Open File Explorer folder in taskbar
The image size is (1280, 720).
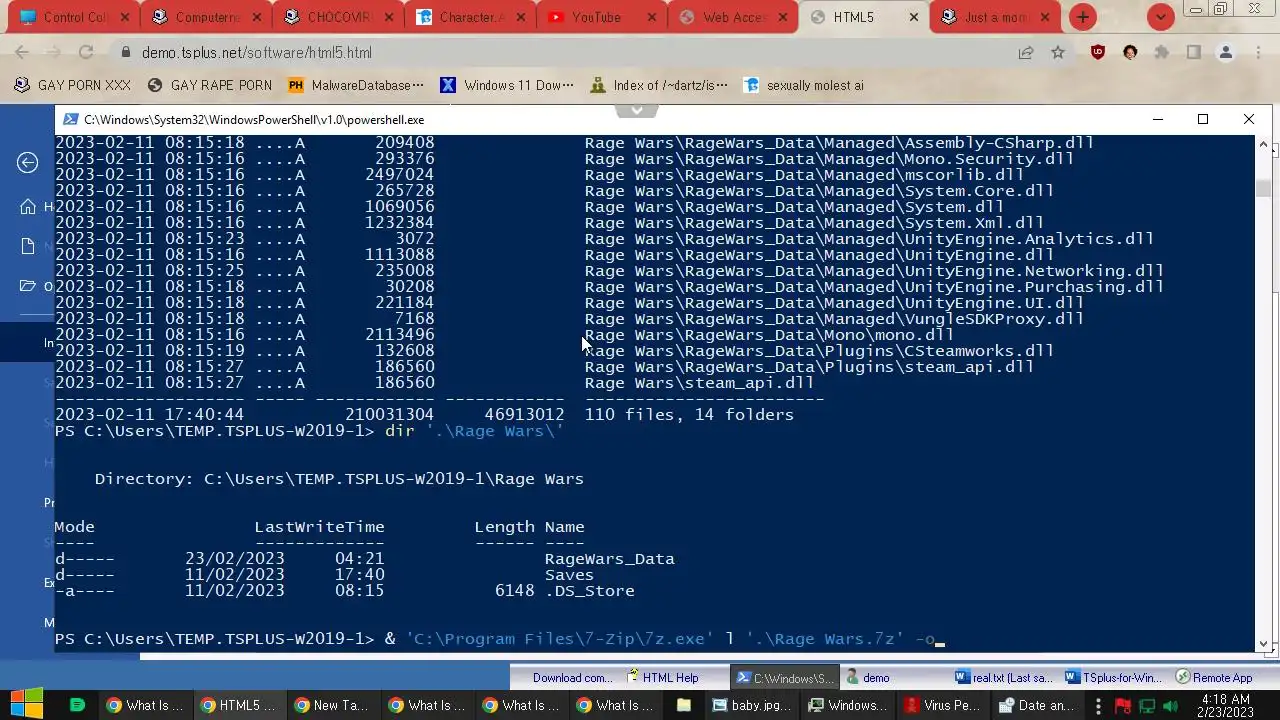pyautogui.click(x=684, y=705)
